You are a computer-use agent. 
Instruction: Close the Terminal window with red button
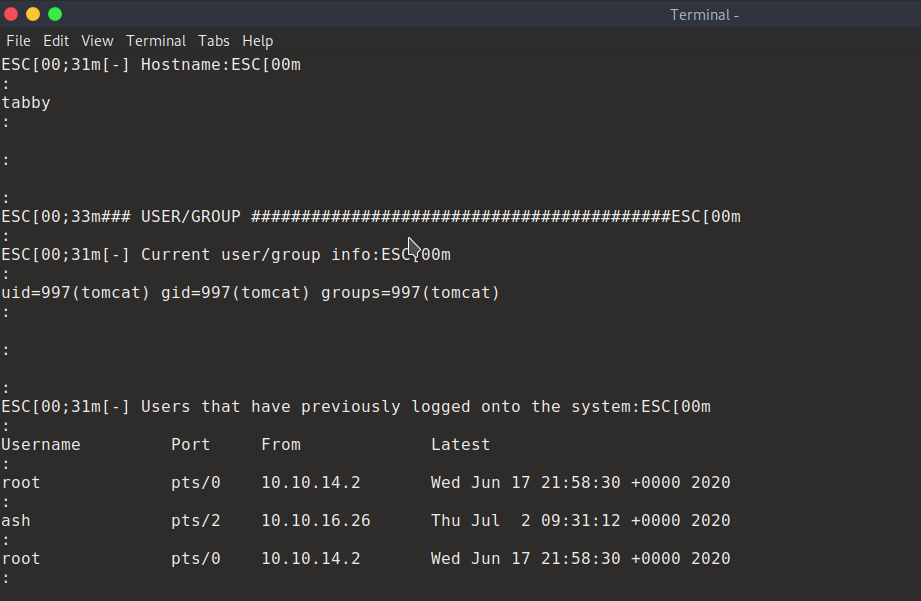coord(11,14)
